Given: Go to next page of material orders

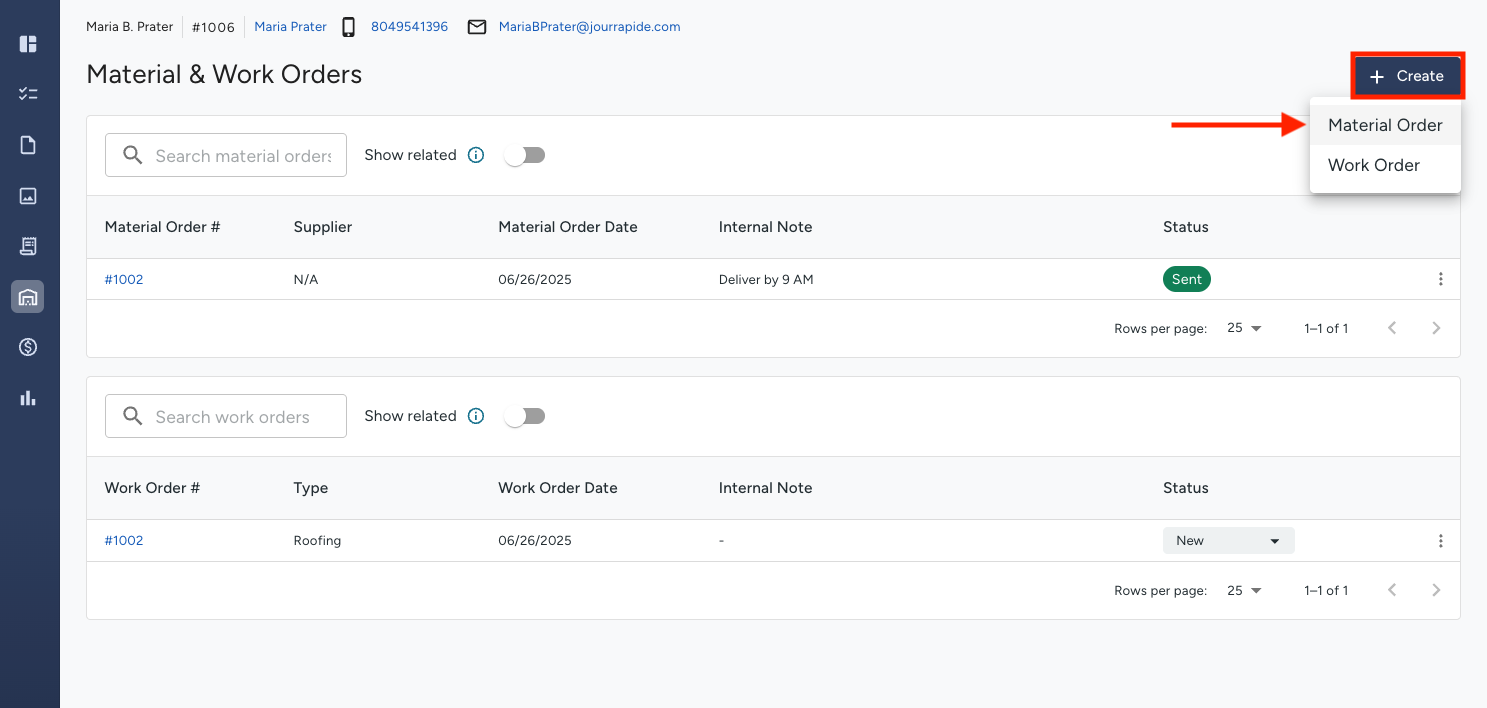Looking at the screenshot, I should [x=1436, y=328].
